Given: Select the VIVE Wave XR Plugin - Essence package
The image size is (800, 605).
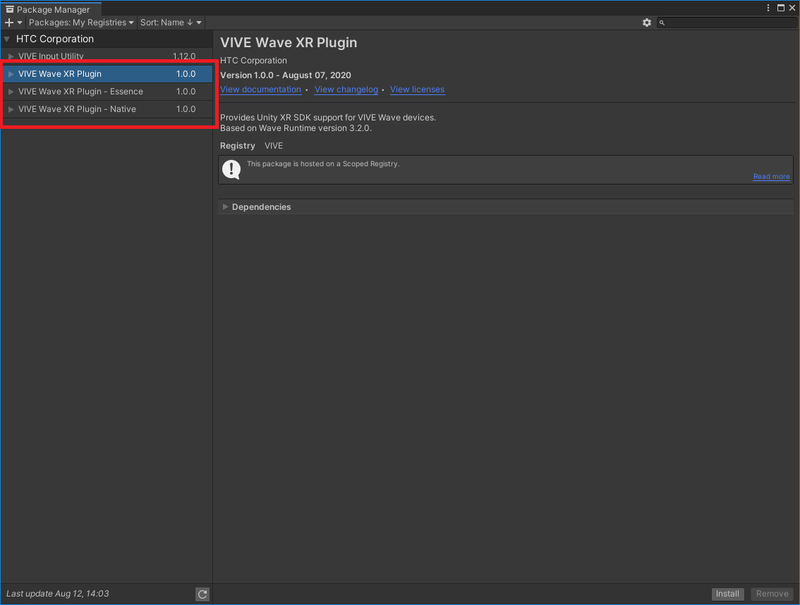Looking at the screenshot, I should (x=107, y=92).
